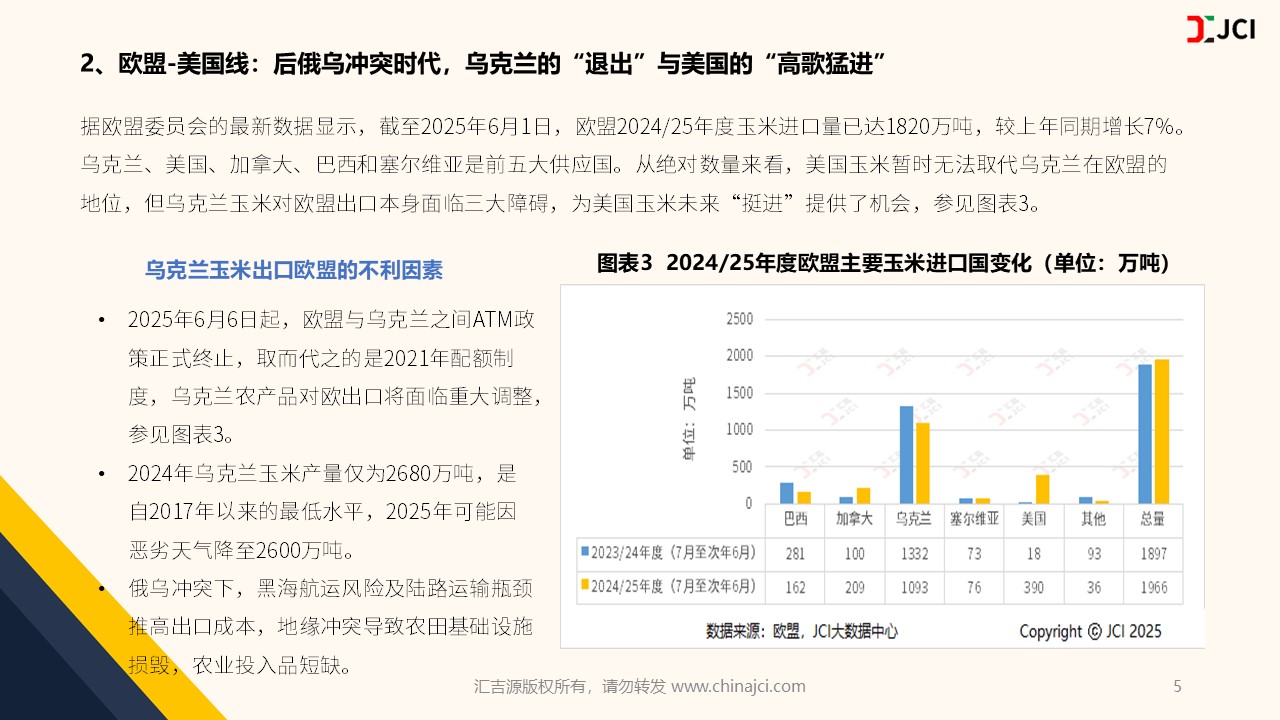The image size is (1280, 720).
Task: Open the www.chinajci.com link in the footer
Action: pyautogui.click(x=738, y=686)
